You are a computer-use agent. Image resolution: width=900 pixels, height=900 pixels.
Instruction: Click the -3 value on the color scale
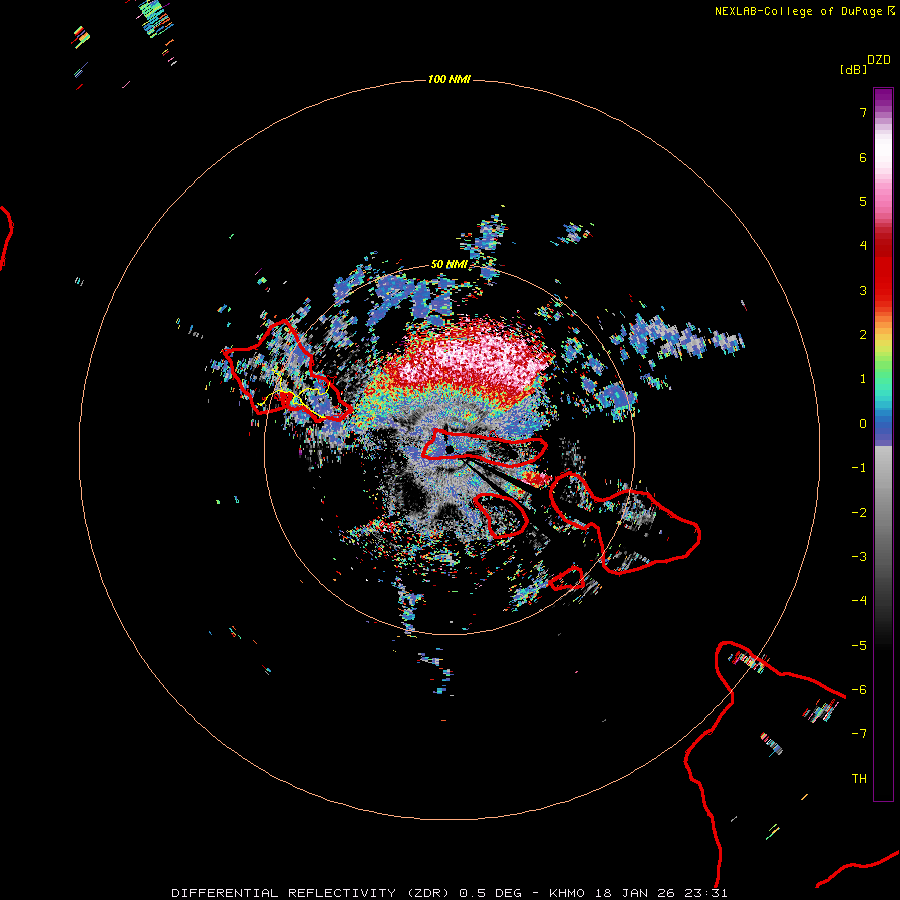859,557
